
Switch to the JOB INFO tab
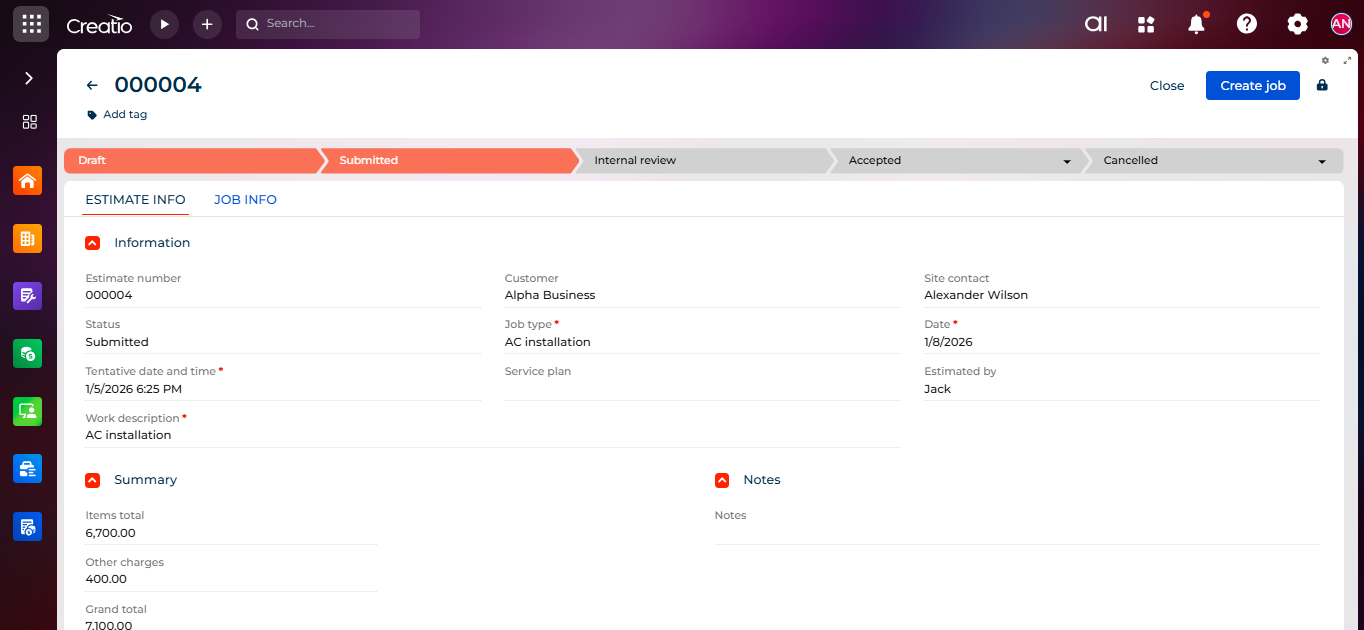pos(245,200)
